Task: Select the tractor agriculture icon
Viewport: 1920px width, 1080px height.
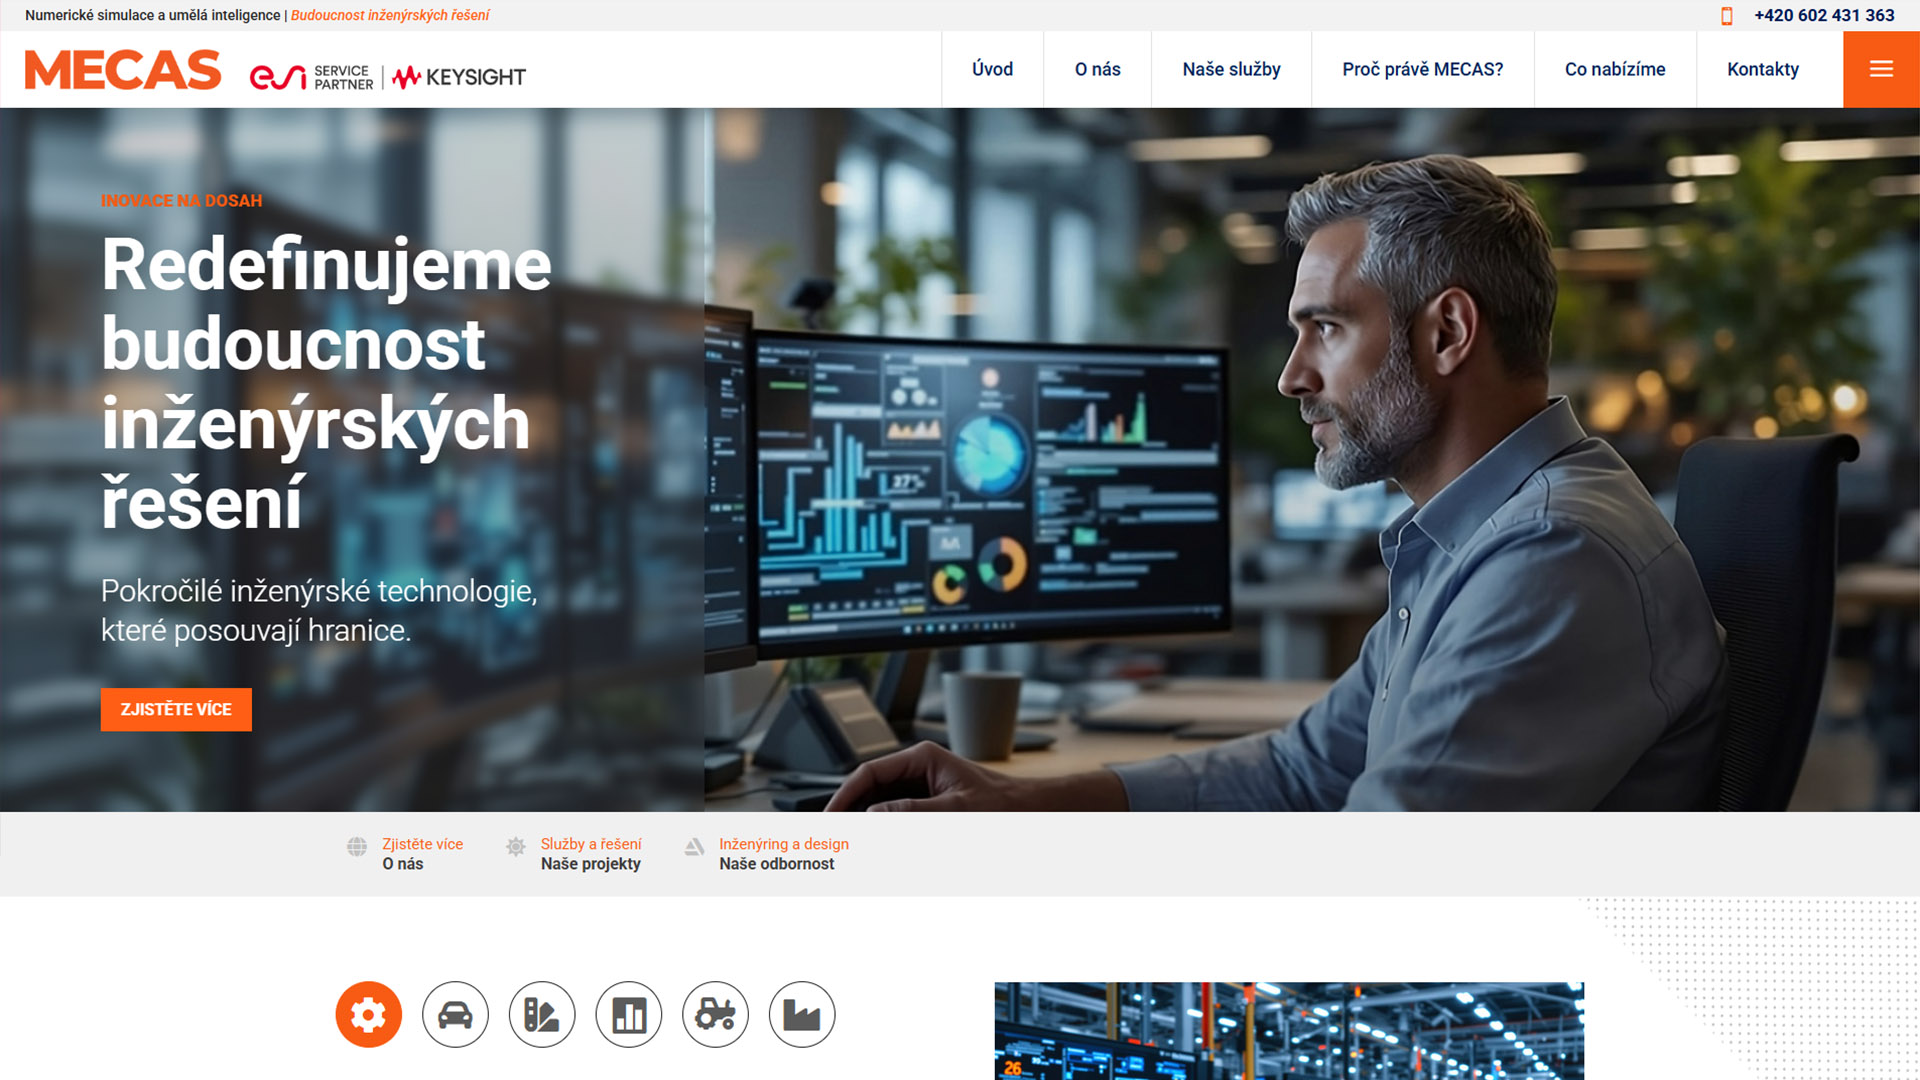Action: click(715, 1014)
